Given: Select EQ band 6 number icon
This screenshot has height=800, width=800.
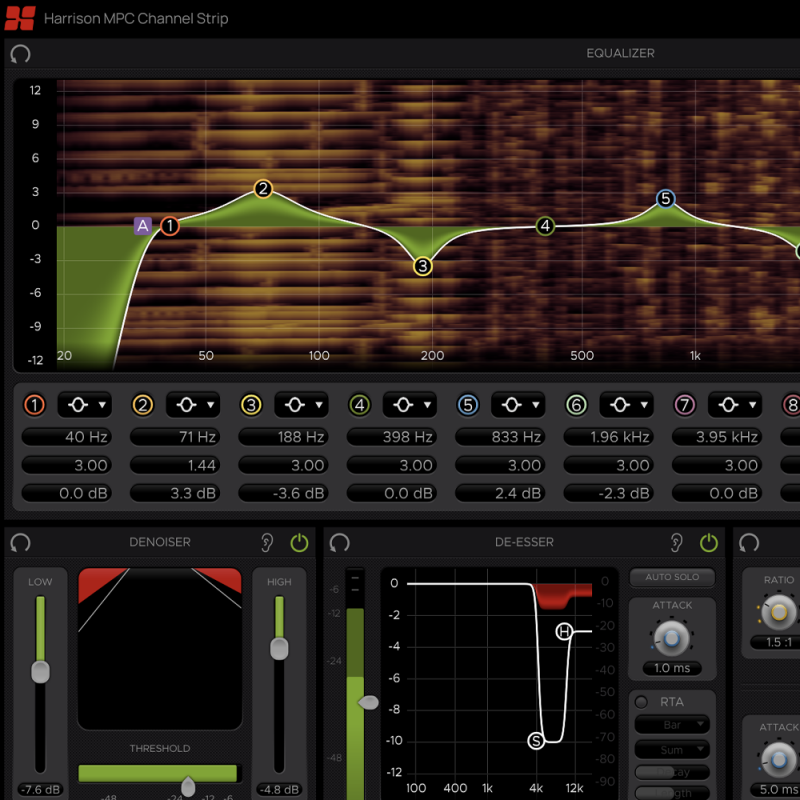Looking at the screenshot, I should tap(576, 405).
